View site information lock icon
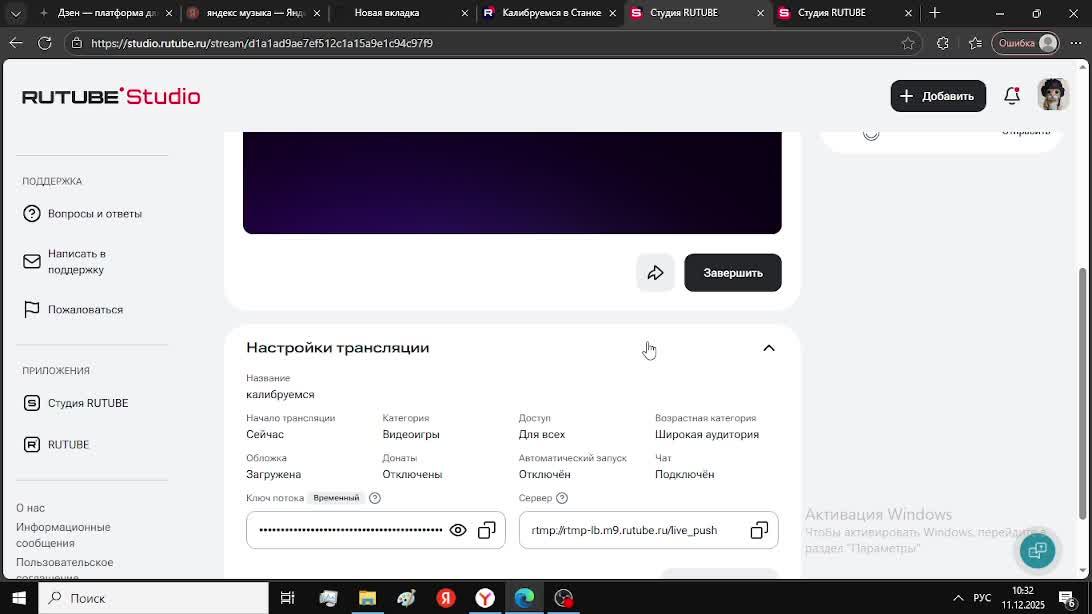This screenshot has height=614, width=1092. [77, 43]
